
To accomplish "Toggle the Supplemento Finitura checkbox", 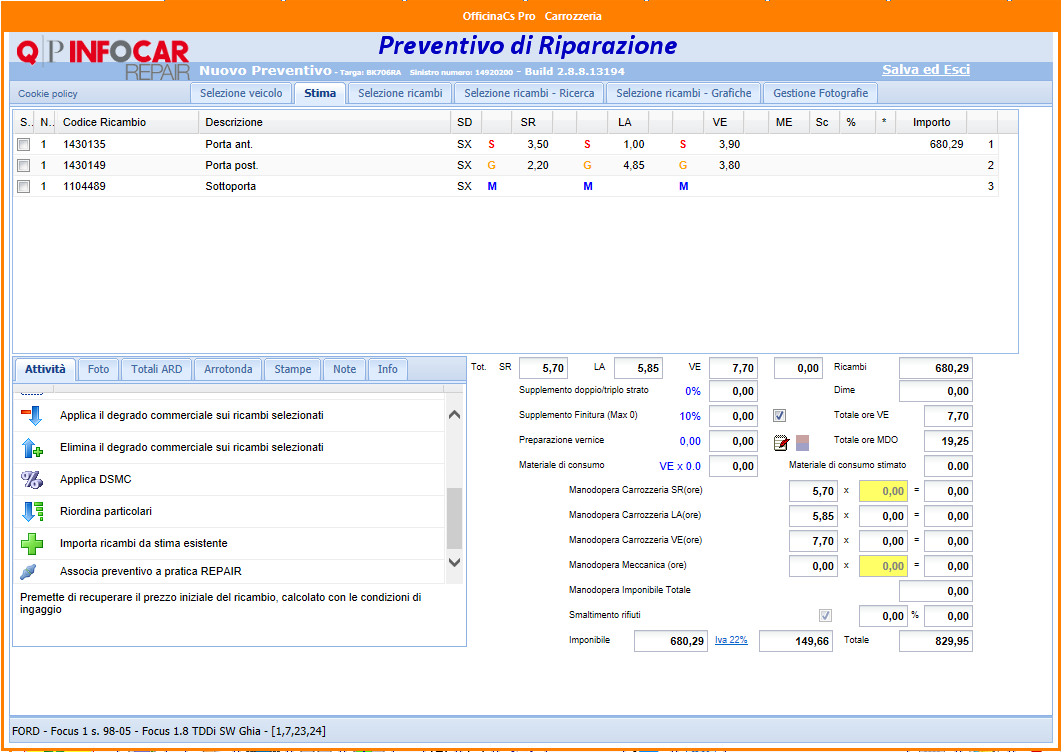I will [x=780, y=416].
